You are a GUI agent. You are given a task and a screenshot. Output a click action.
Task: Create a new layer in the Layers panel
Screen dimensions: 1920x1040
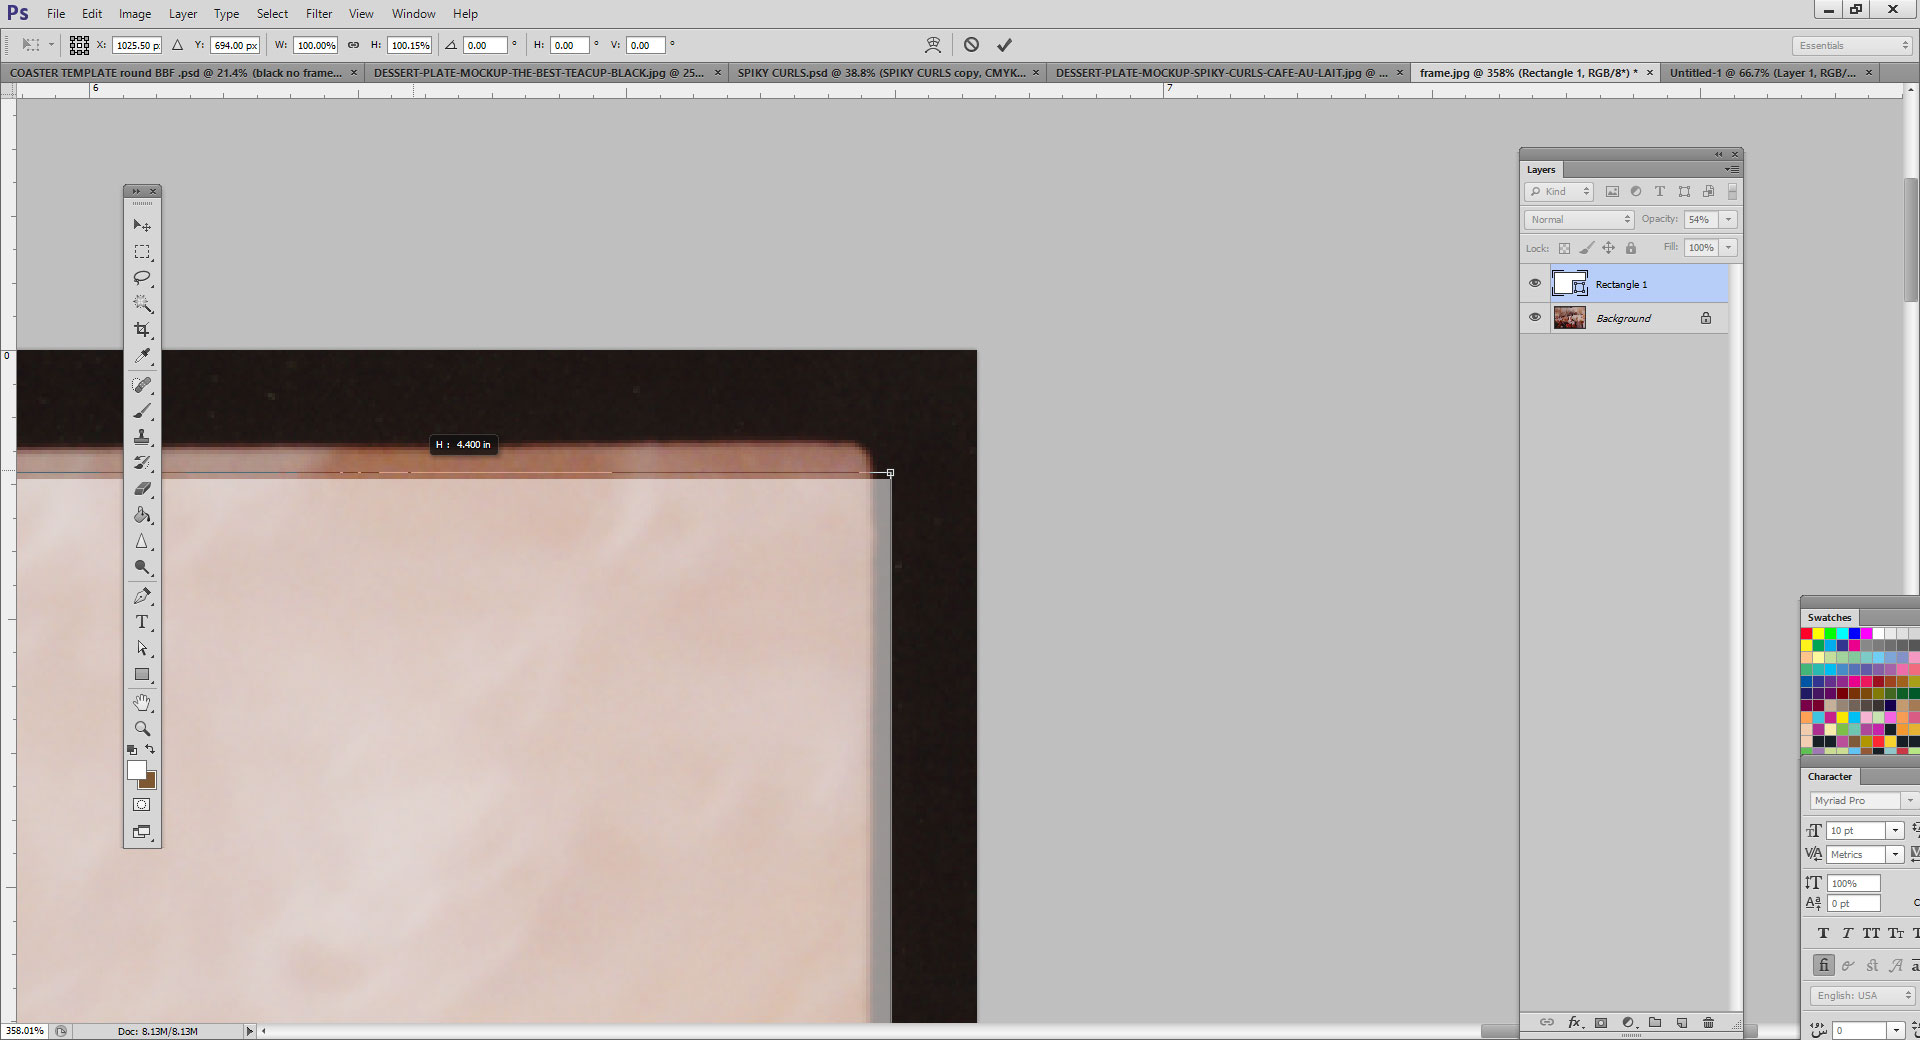coord(1683,1023)
